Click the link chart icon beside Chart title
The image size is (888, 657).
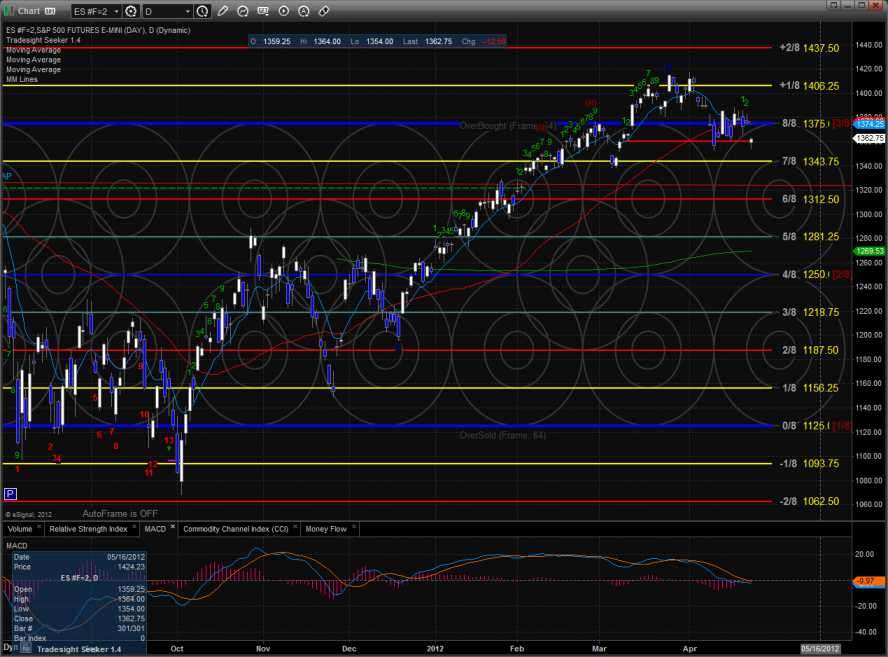48,11
